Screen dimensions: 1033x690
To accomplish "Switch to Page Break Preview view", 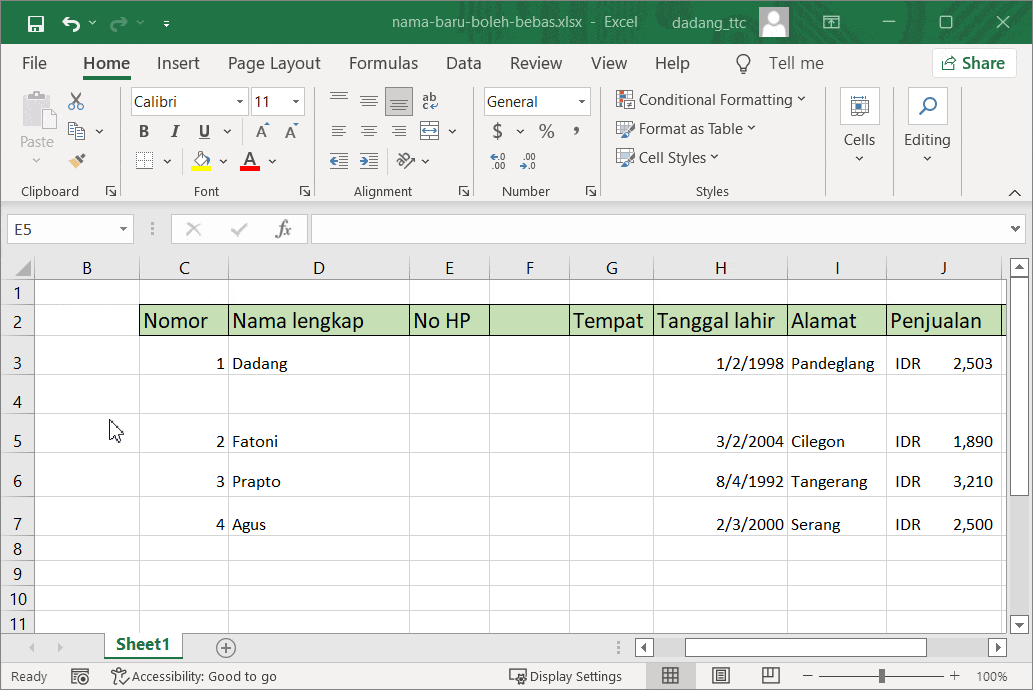I will click(x=769, y=676).
